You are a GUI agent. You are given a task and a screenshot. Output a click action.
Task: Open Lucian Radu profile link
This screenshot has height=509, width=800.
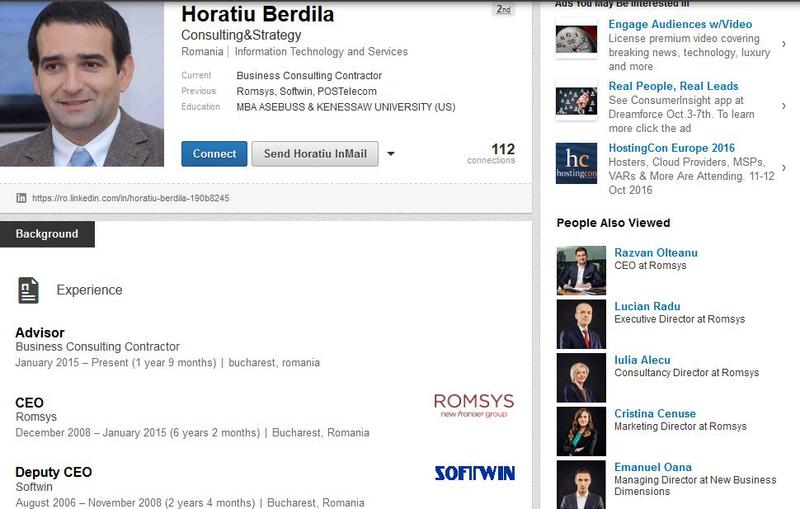[647, 306]
